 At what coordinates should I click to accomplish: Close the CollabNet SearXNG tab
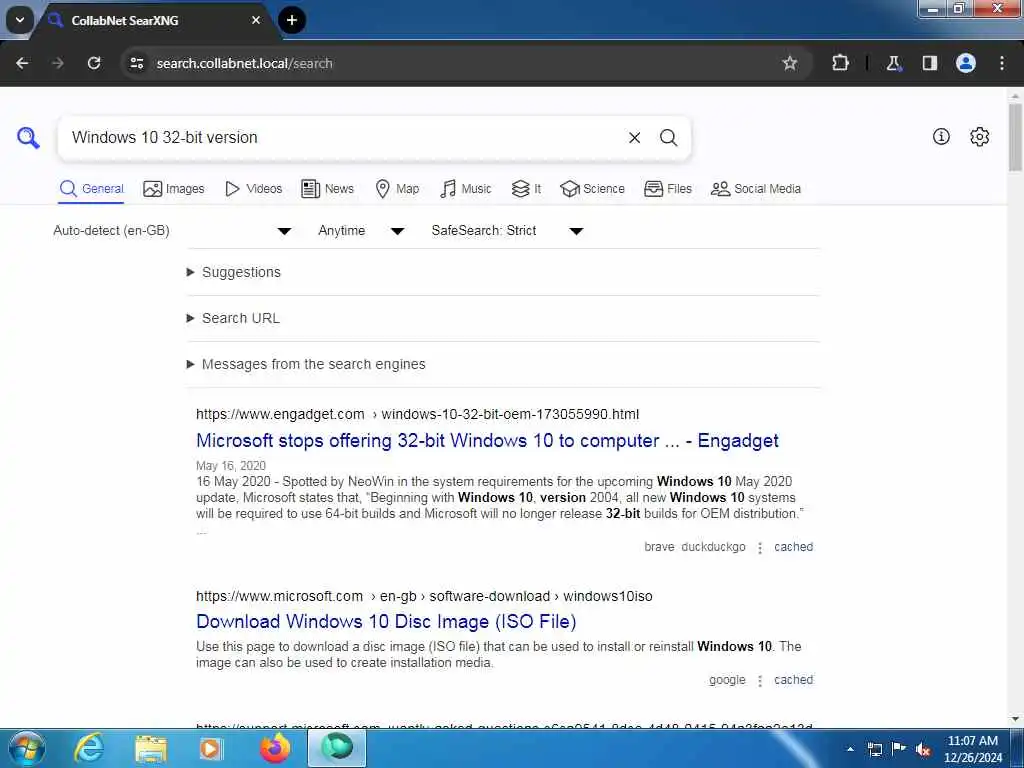click(256, 20)
